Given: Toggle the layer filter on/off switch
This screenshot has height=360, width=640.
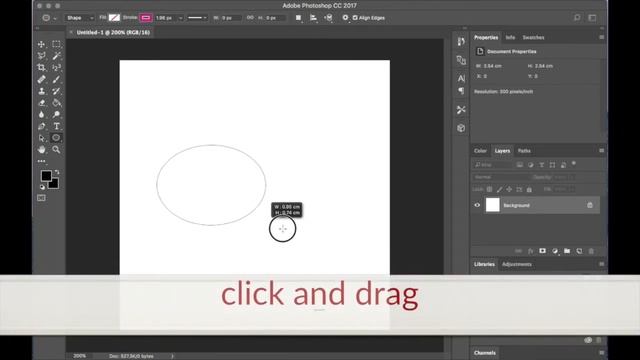Looking at the screenshot, I should pos(574,164).
